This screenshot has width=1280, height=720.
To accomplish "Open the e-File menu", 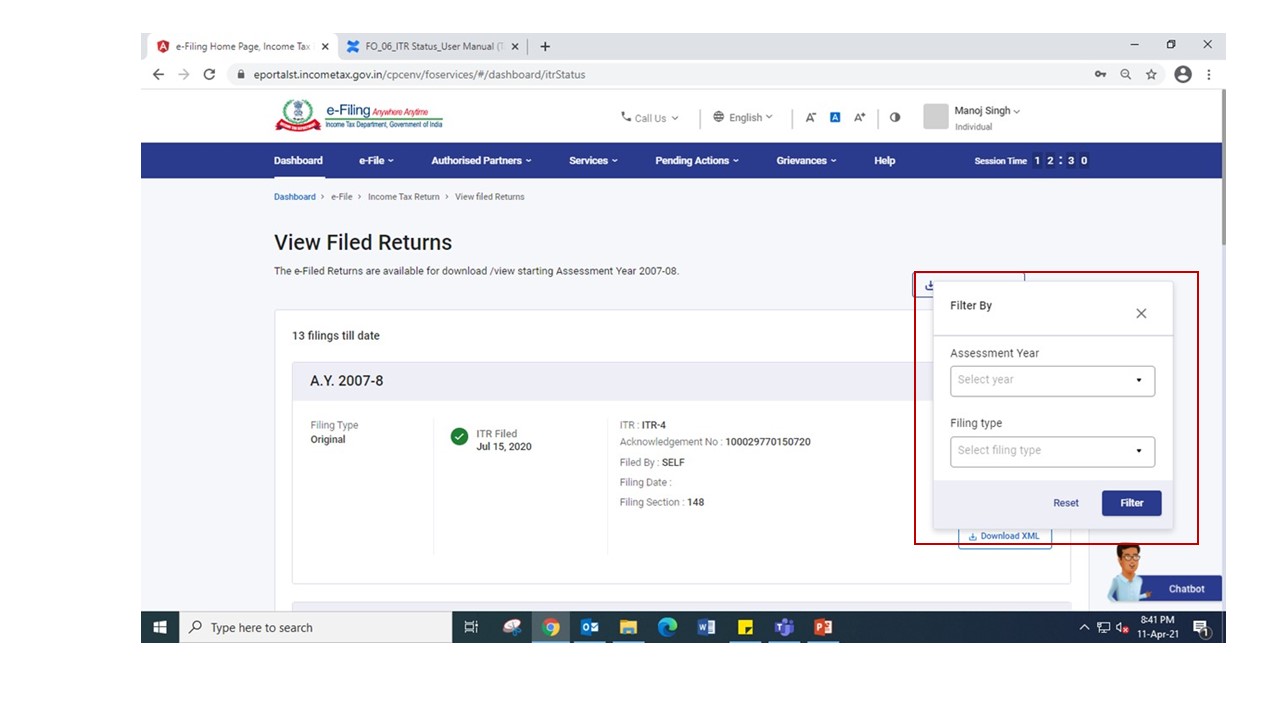I will [x=376, y=160].
